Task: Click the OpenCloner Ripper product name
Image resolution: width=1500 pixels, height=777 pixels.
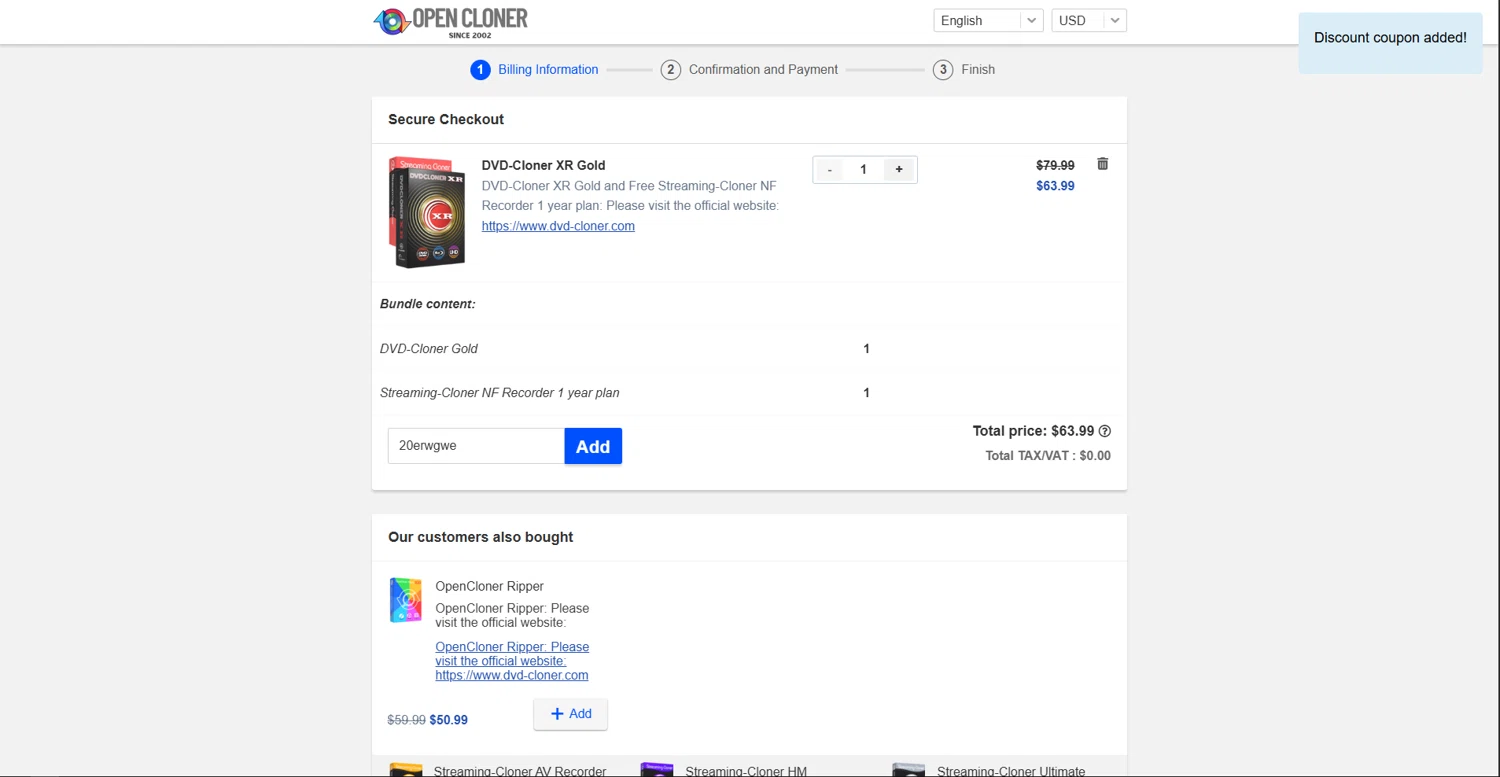Action: [x=489, y=587]
